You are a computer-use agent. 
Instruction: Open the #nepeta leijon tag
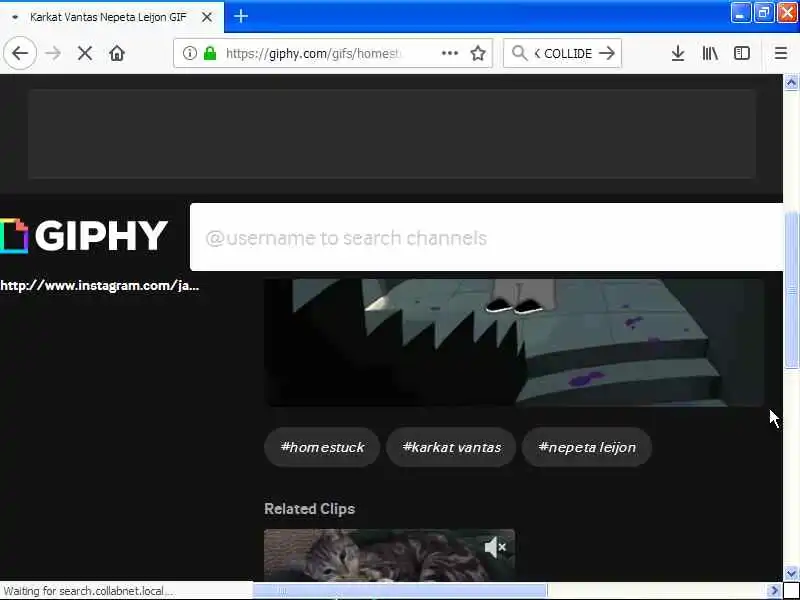(x=587, y=447)
